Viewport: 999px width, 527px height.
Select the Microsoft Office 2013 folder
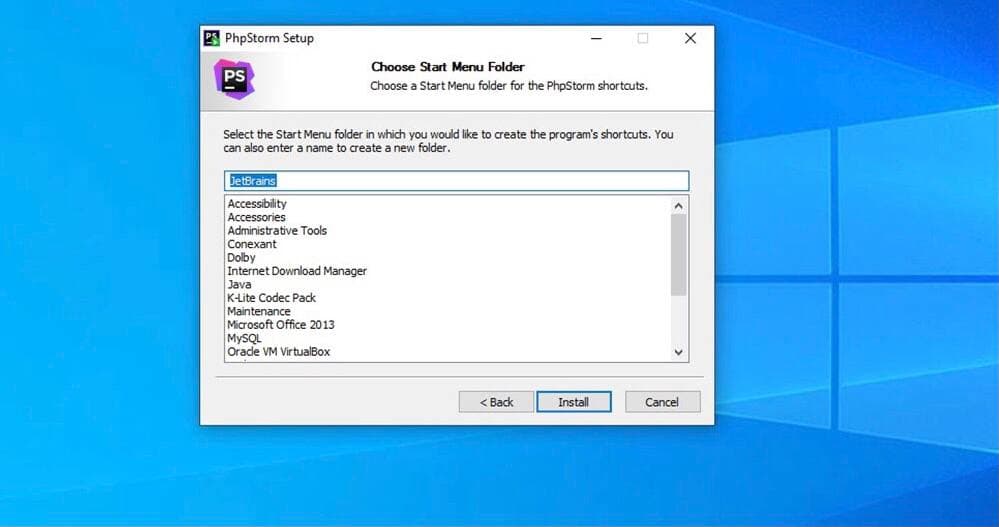pos(280,324)
